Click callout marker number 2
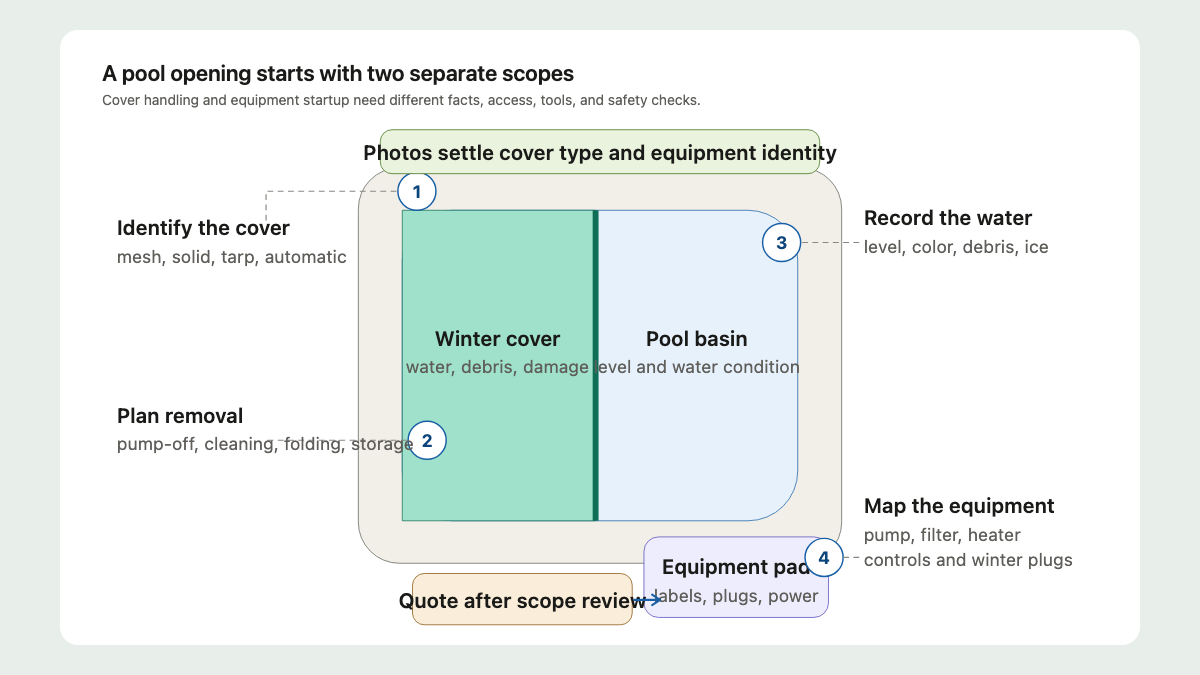Screen dimensions: 1200x675 (x=427, y=440)
